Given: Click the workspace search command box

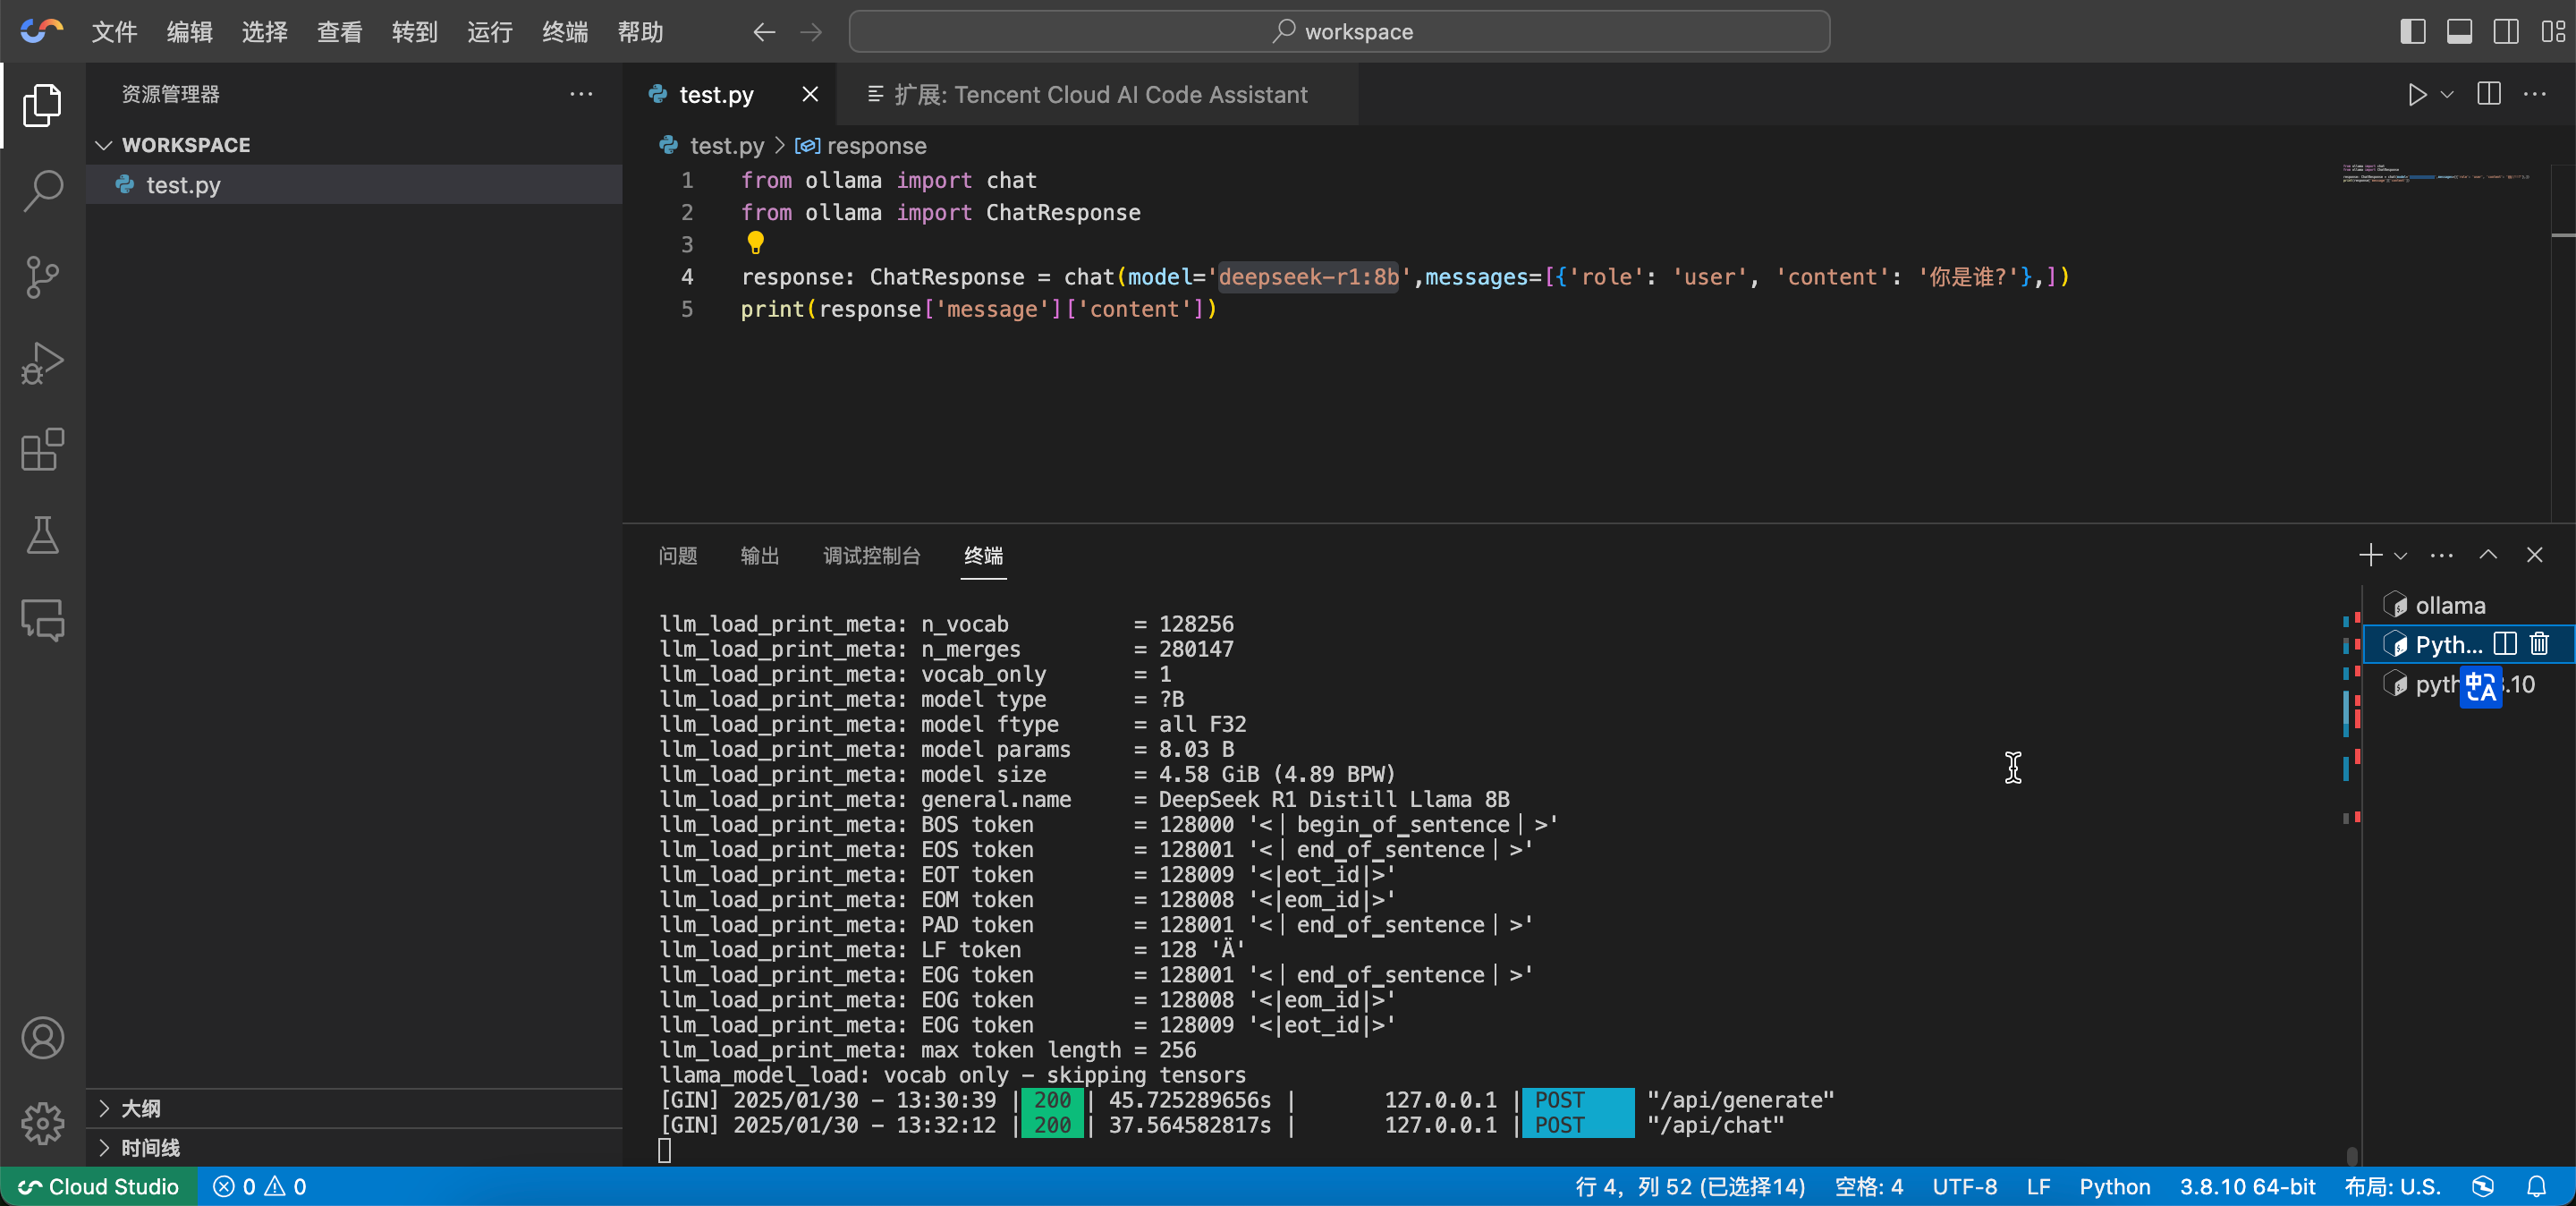Looking at the screenshot, I should point(1339,32).
